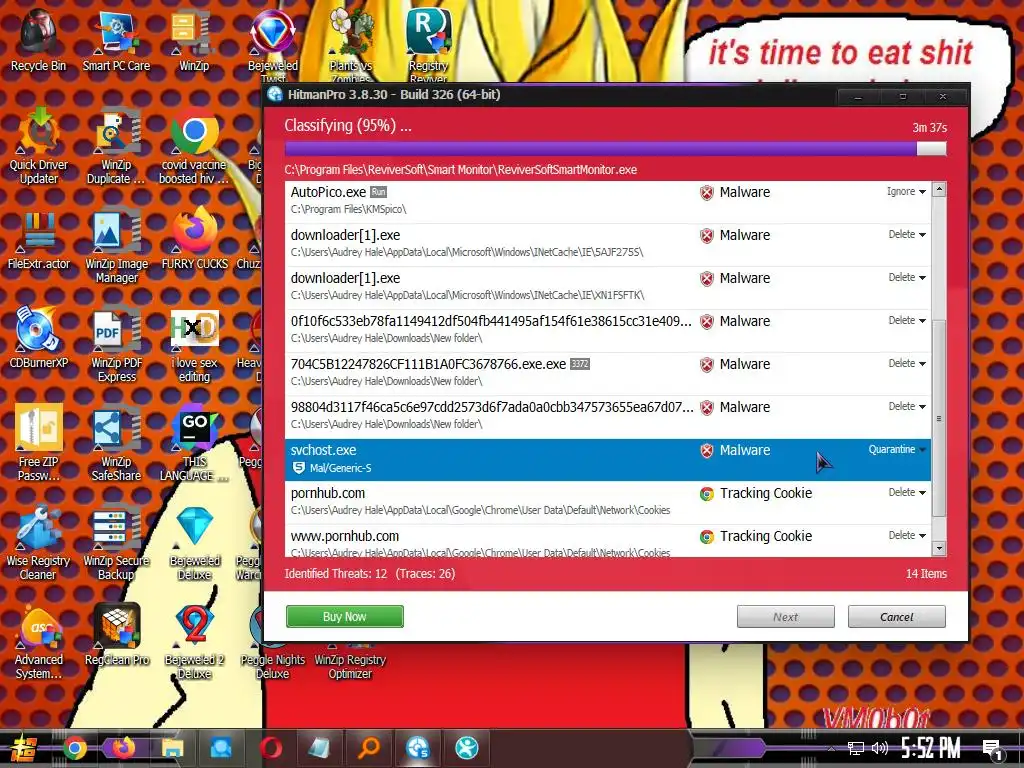Open Delete dropdown for XN1FSFTK downloader[1].exe
The height and width of the screenshot is (768, 1024).
907,278
